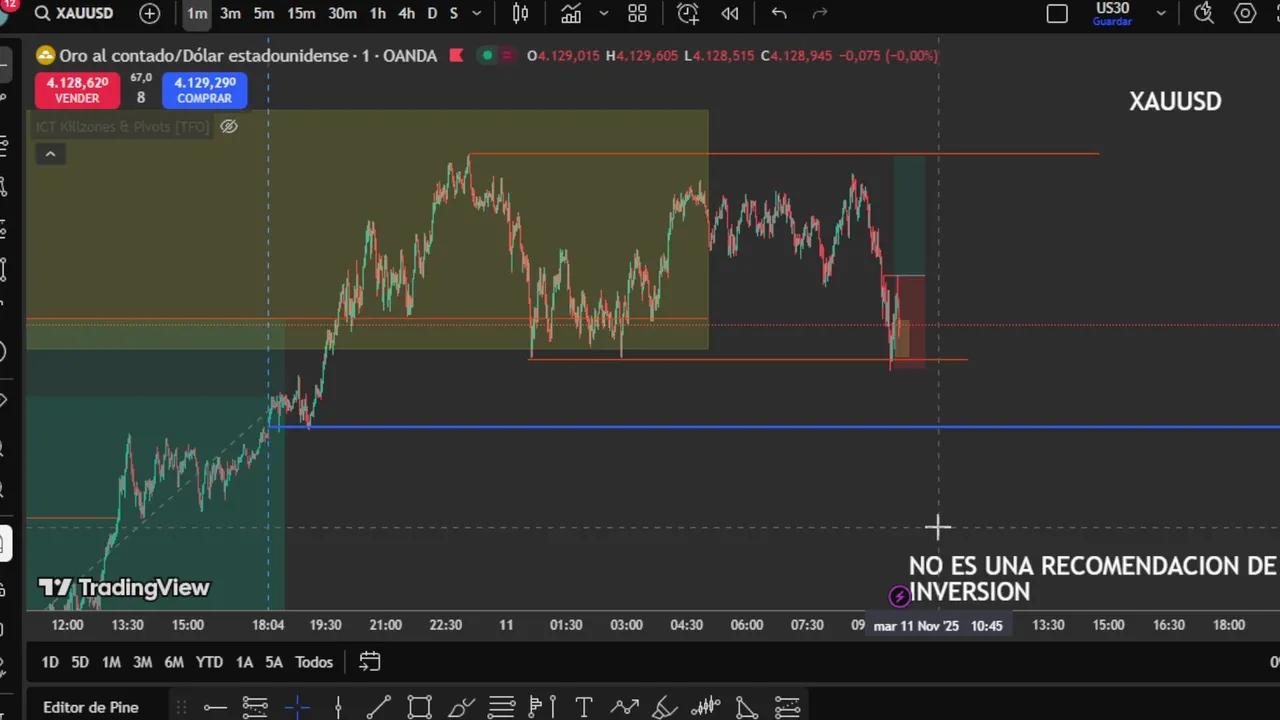Switch to the 1m timeframe
This screenshot has height=720, width=1280.
[x=197, y=13]
